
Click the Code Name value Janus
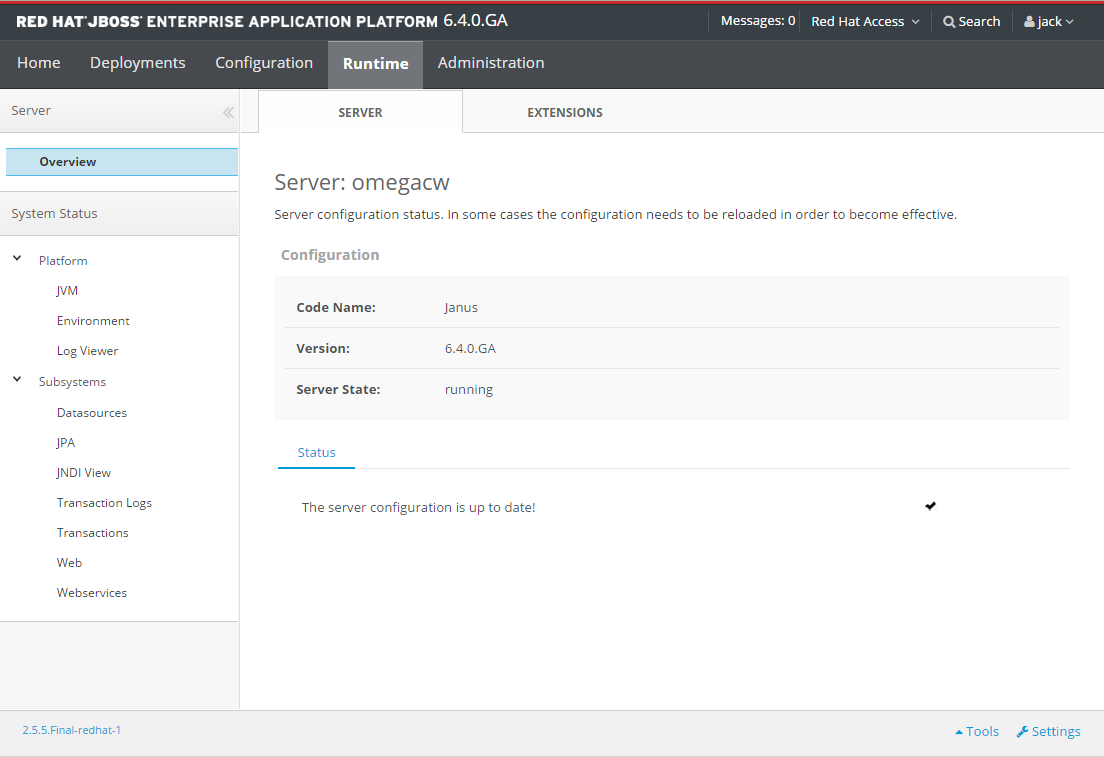coord(461,308)
